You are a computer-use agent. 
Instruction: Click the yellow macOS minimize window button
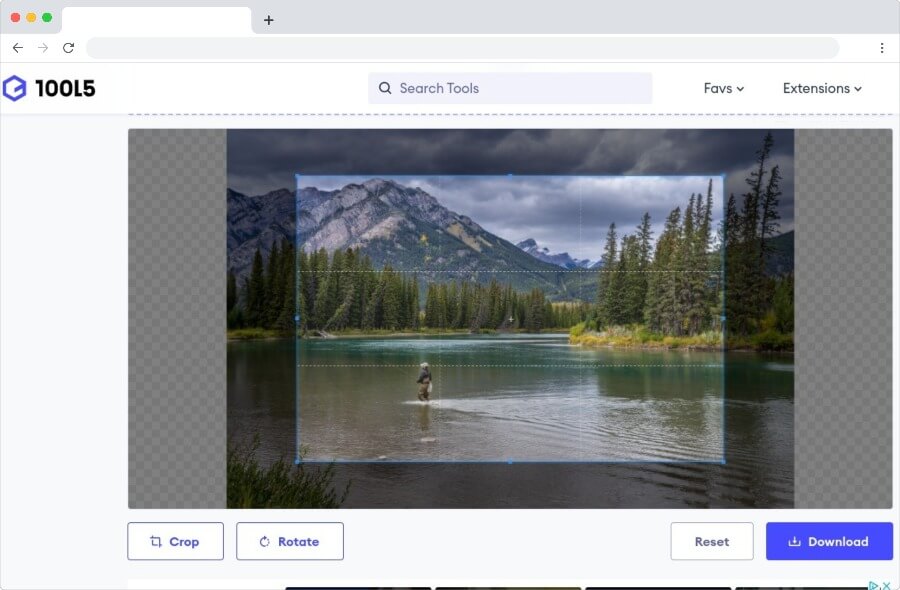(x=31, y=18)
